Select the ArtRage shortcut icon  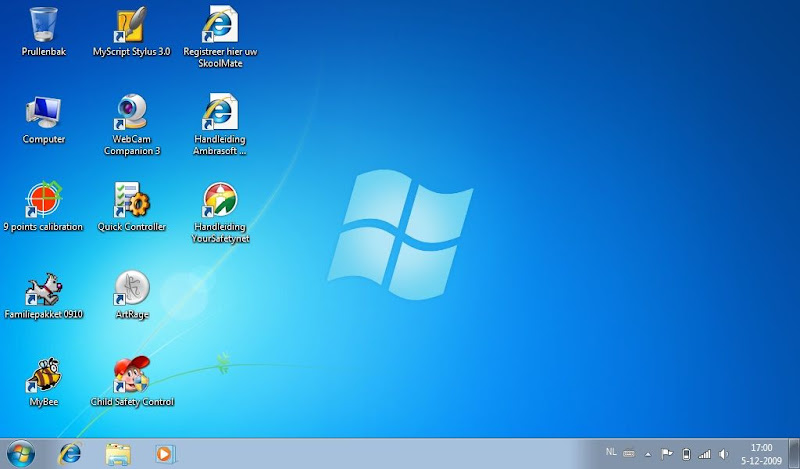pyautogui.click(x=132, y=288)
